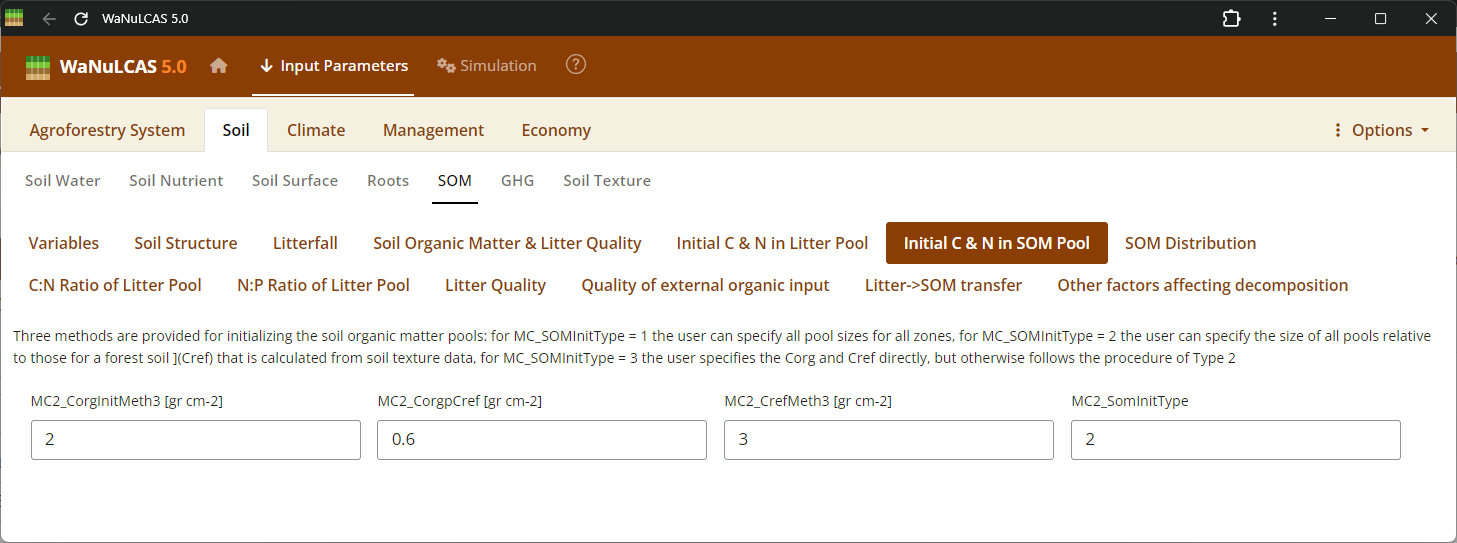Show Initial C & N in Litter Pool
1457x543 pixels.
772,243
